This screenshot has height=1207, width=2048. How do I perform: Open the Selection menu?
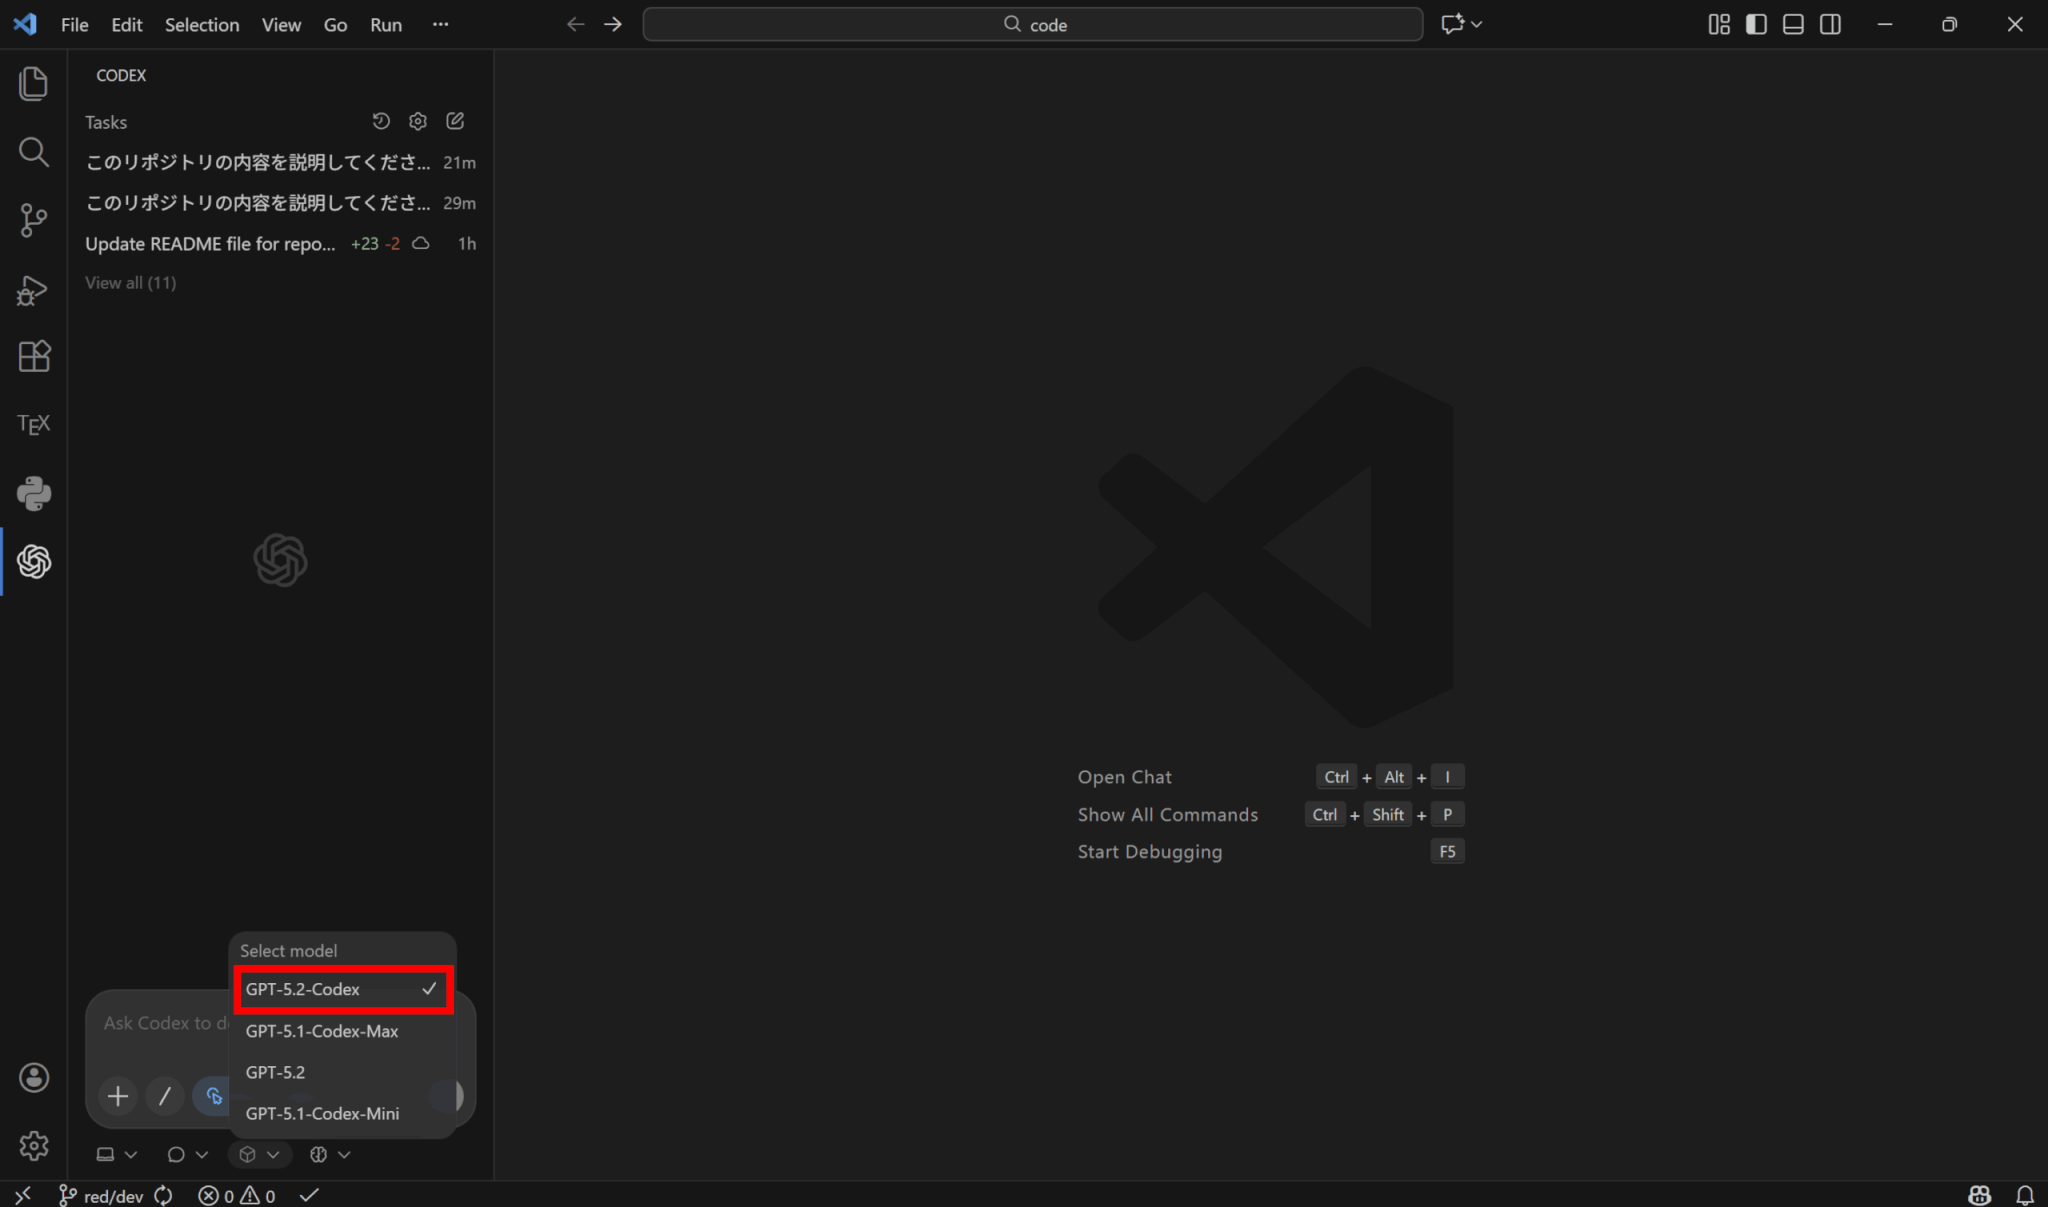click(x=201, y=25)
